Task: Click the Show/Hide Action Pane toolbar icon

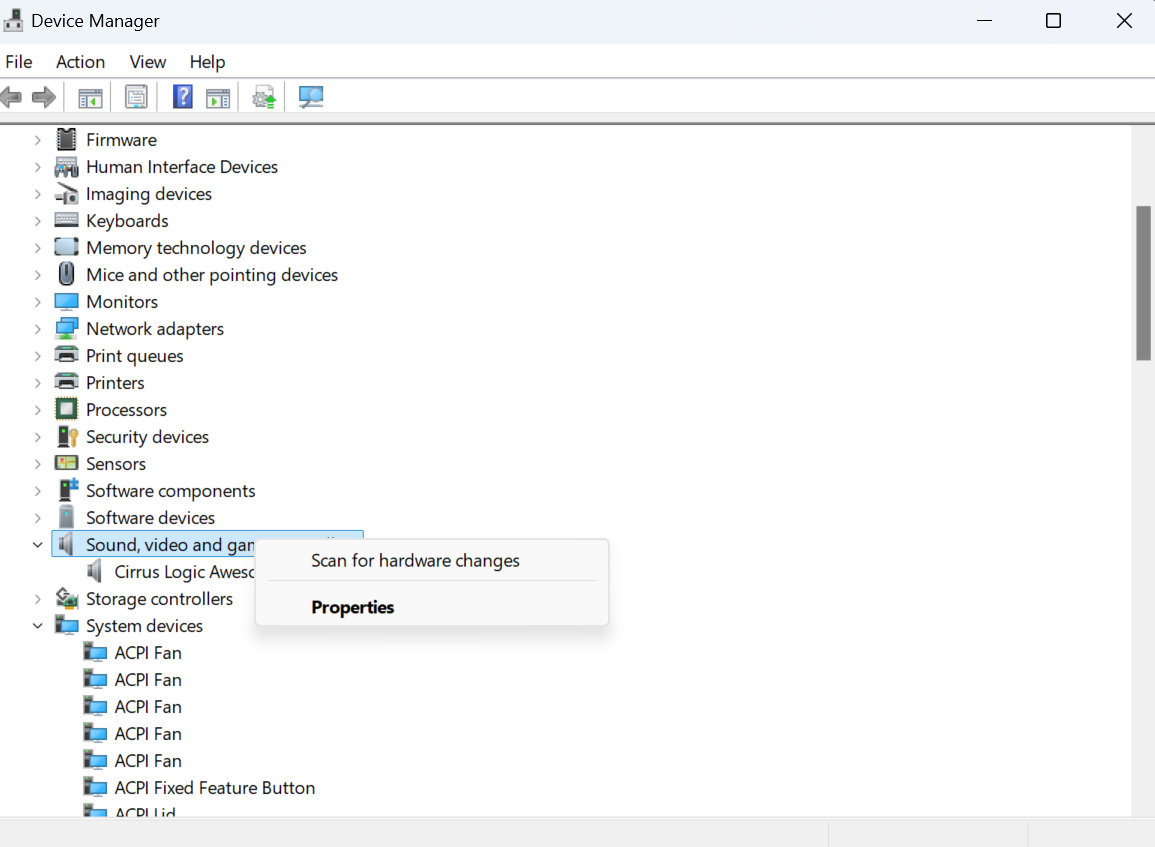Action: [218, 96]
